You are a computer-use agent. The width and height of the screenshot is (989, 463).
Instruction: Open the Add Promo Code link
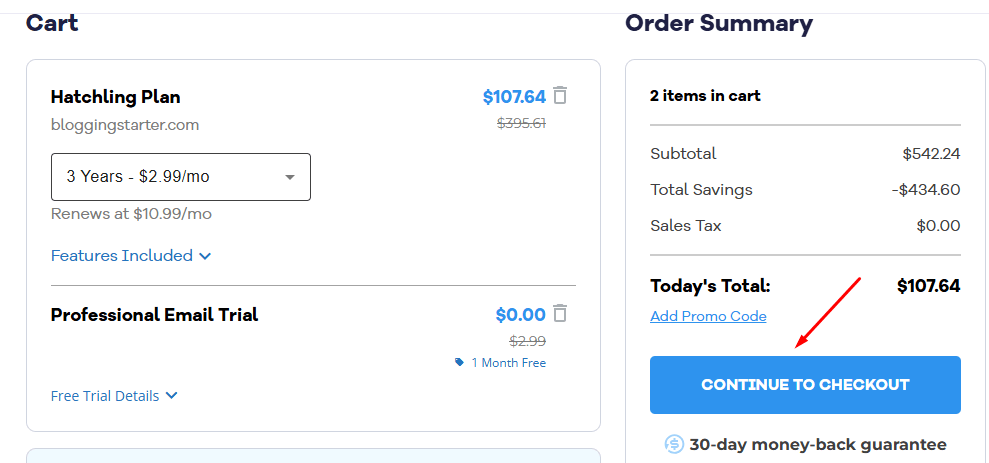708,316
